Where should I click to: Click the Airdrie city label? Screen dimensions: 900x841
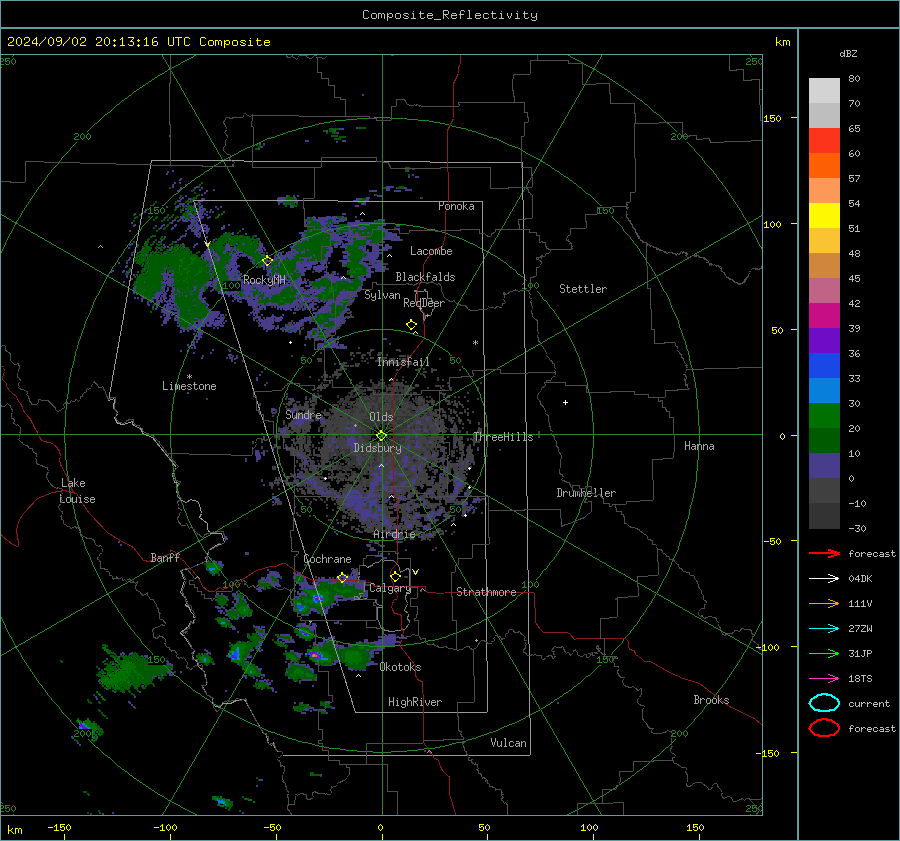click(394, 534)
